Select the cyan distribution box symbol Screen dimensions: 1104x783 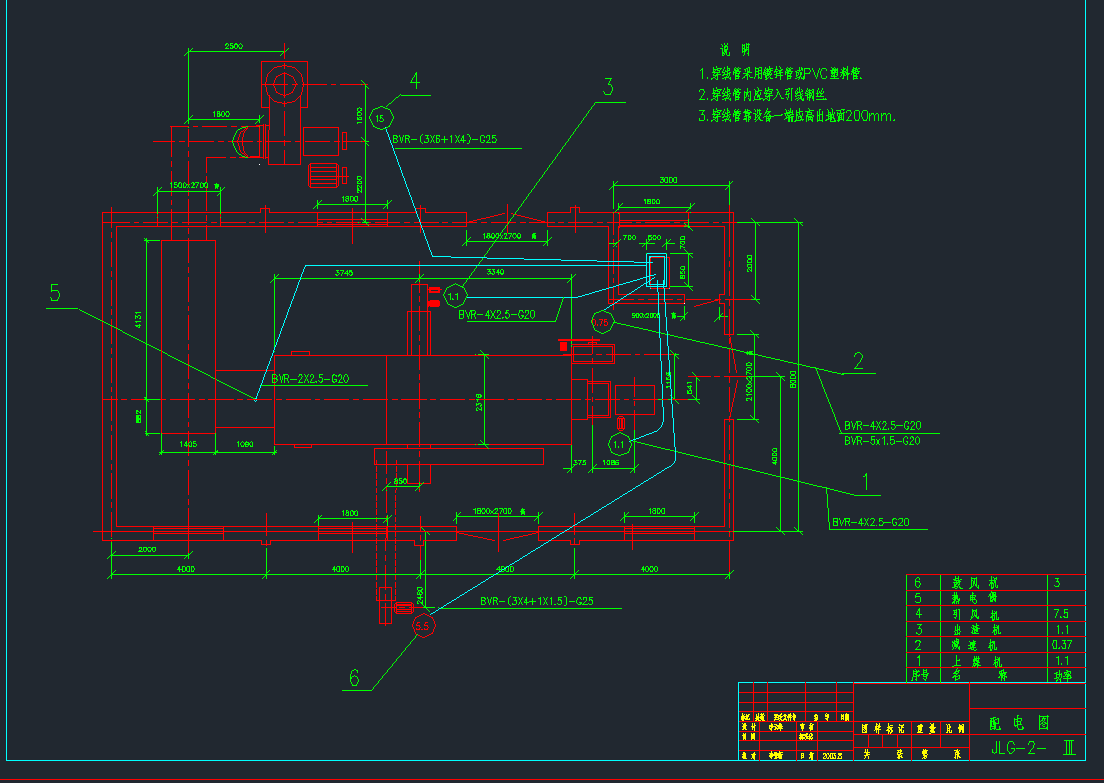point(658,270)
